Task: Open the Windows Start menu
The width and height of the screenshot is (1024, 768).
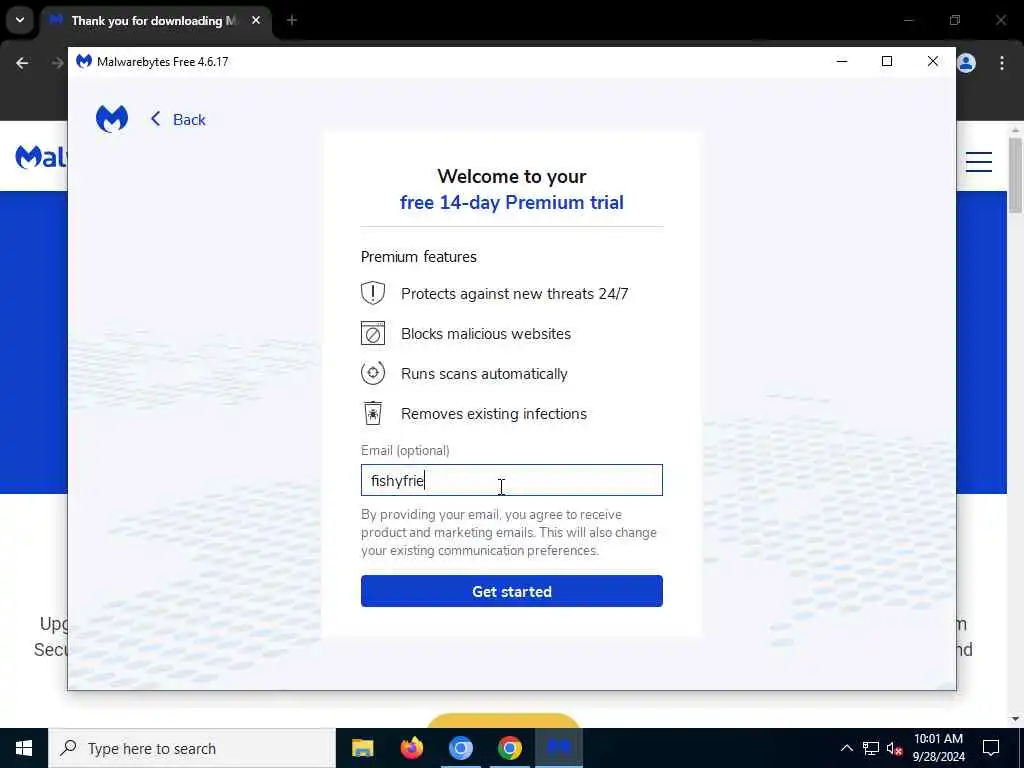Action: [24, 748]
